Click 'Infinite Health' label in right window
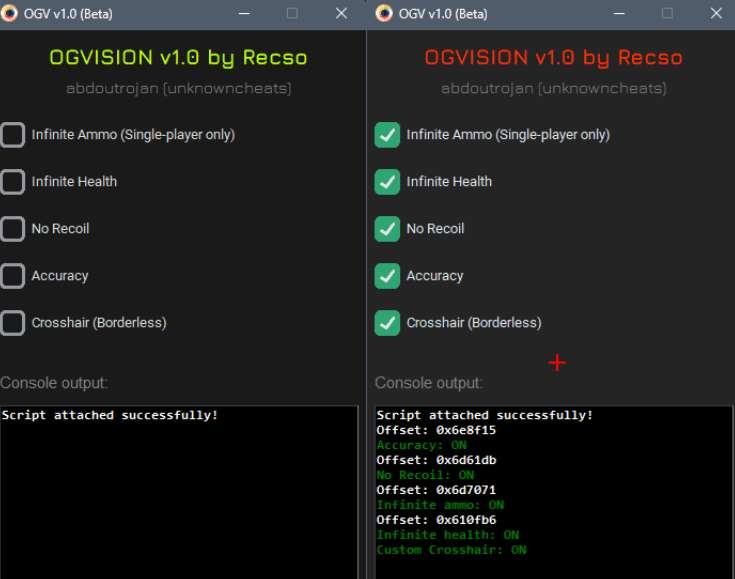This screenshot has width=735, height=579. (449, 182)
